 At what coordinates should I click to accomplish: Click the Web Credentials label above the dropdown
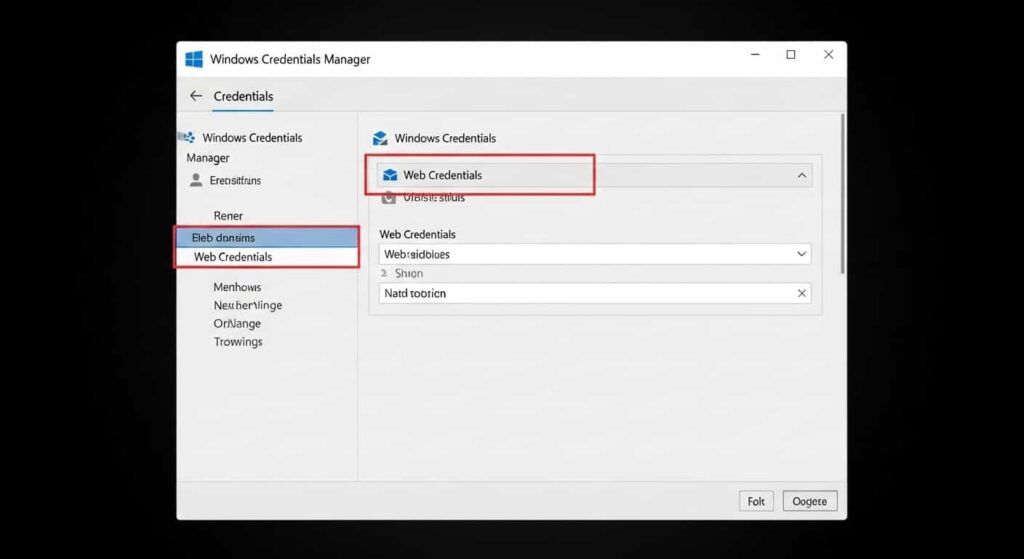tap(417, 234)
